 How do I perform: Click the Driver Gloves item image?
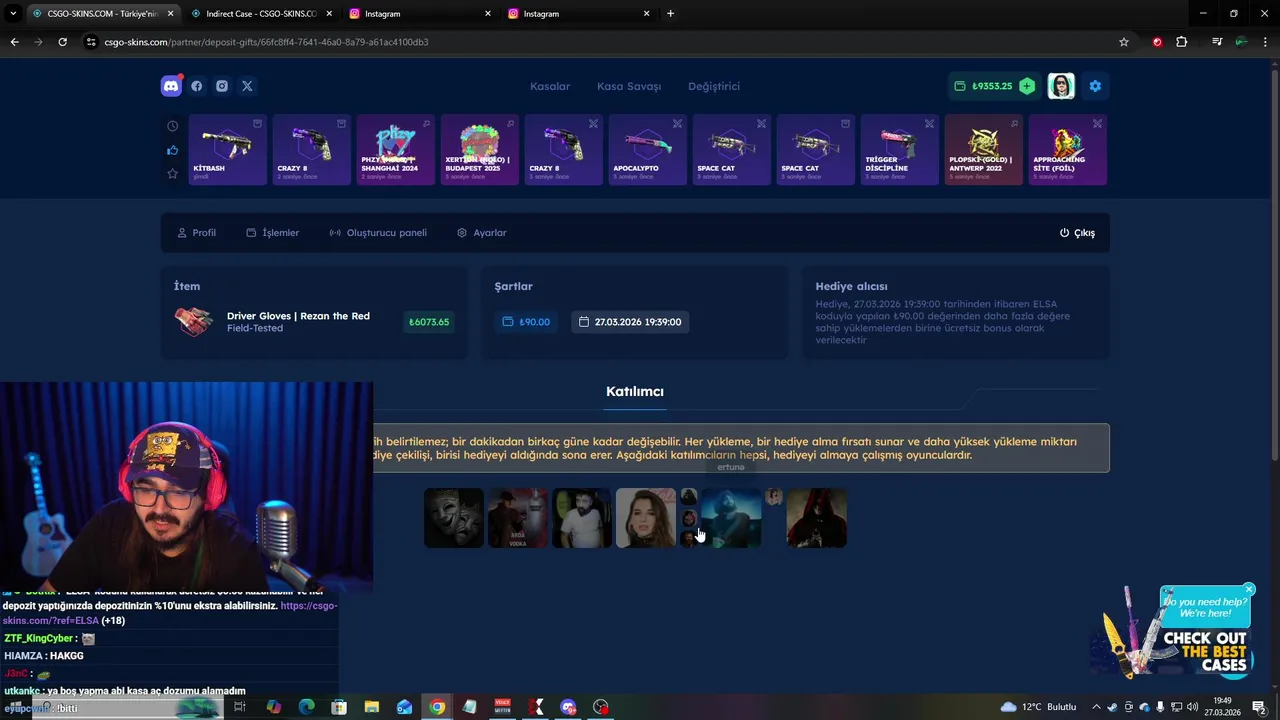point(194,321)
